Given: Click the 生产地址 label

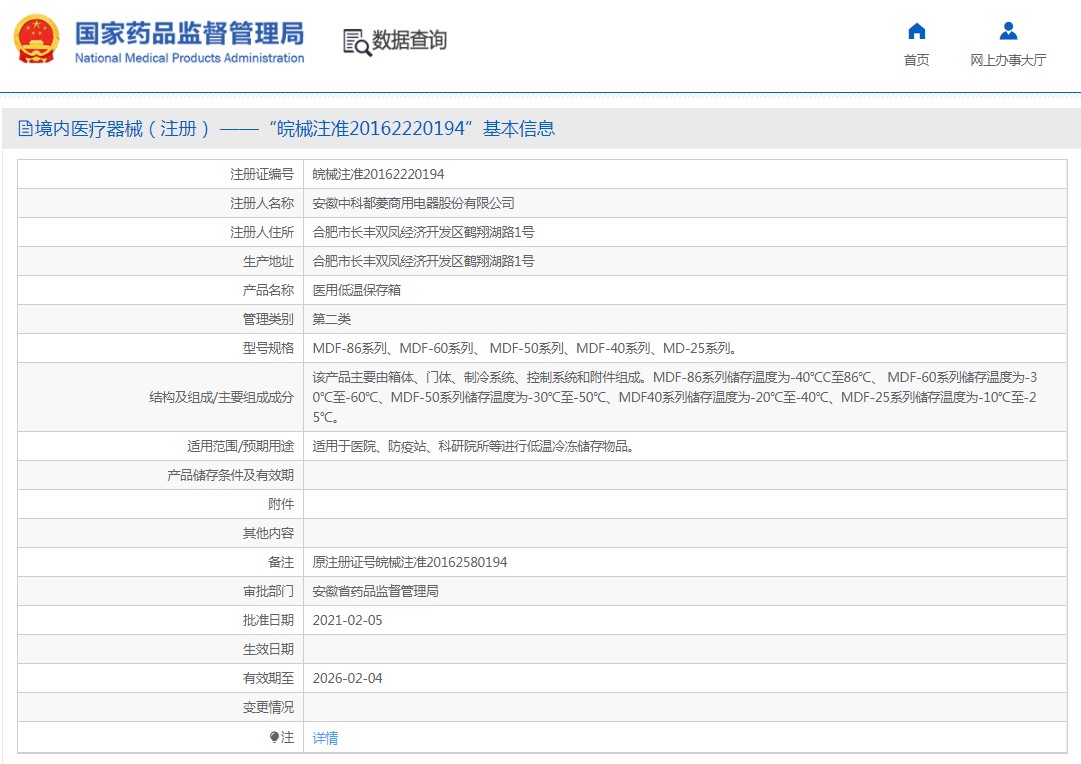Looking at the screenshot, I should pos(268,261).
